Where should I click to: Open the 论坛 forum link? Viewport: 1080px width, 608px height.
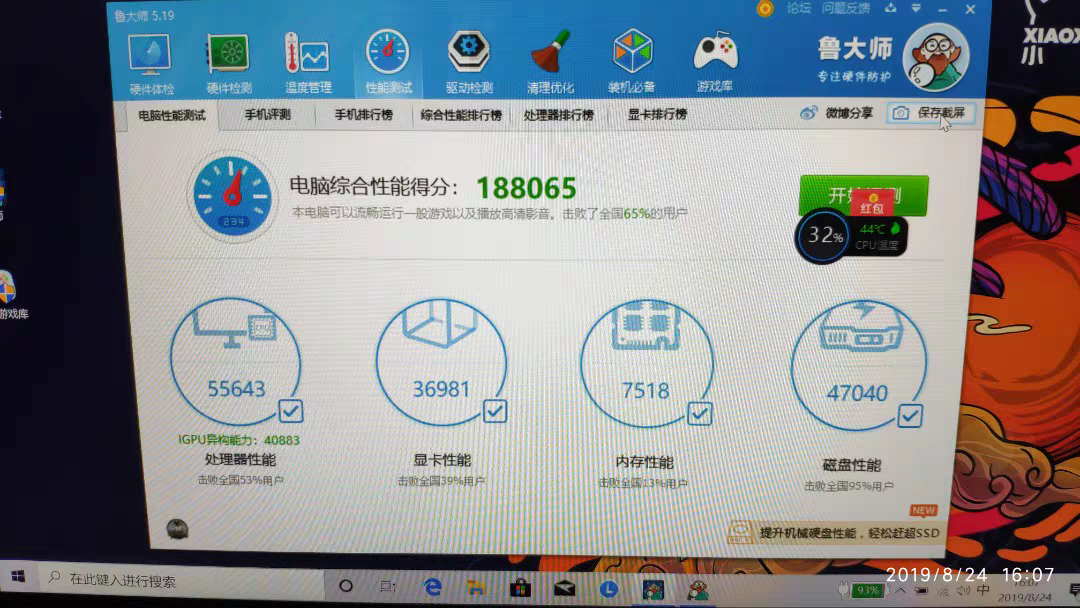coord(798,8)
